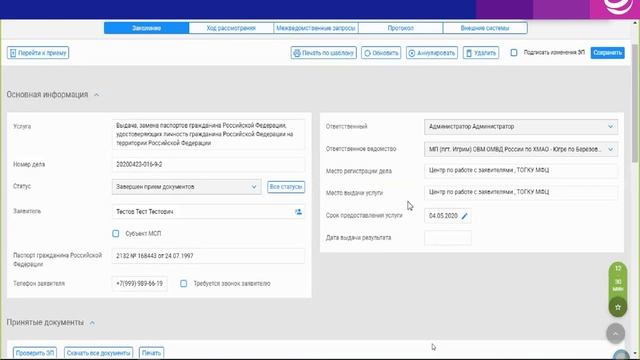The height and width of the screenshot is (360, 640).
Task: Click the Перейти к приему button
Action: [38, 53]
